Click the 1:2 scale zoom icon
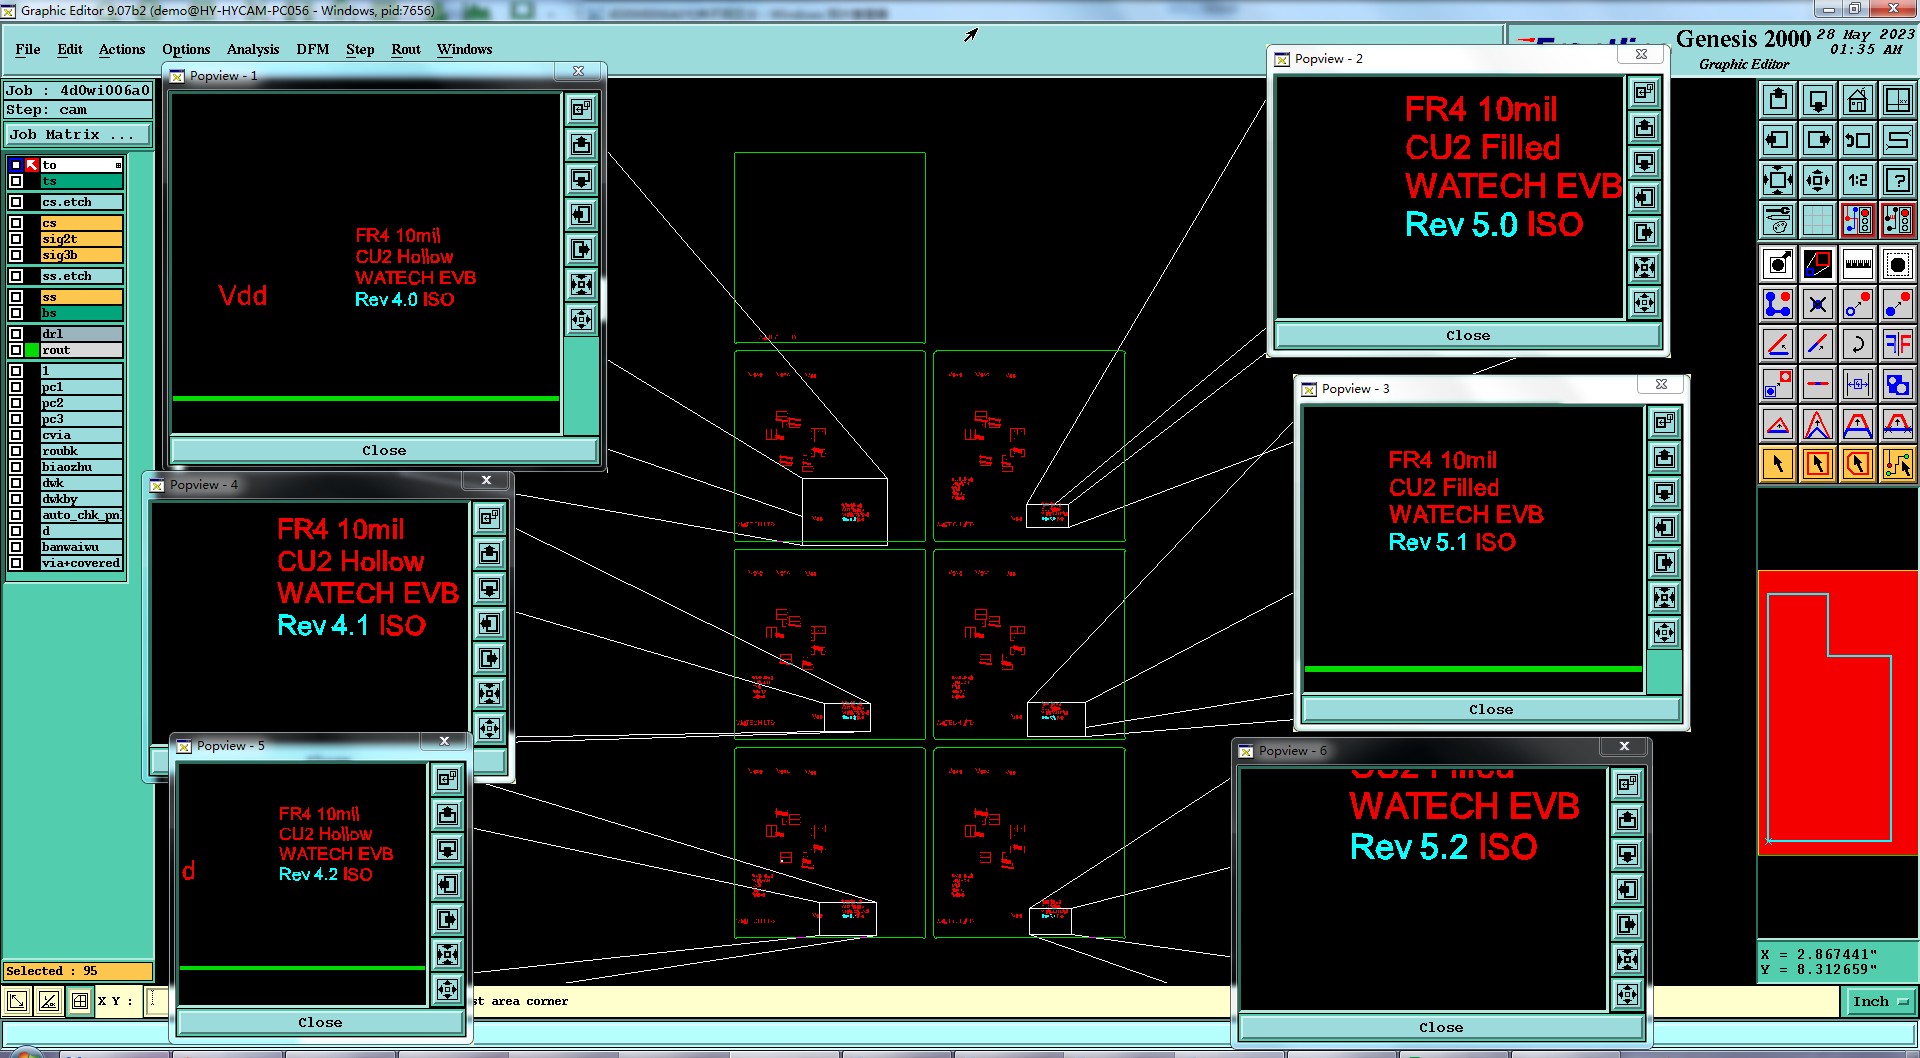The image size is (1920, 1058). pos(1857,180)
